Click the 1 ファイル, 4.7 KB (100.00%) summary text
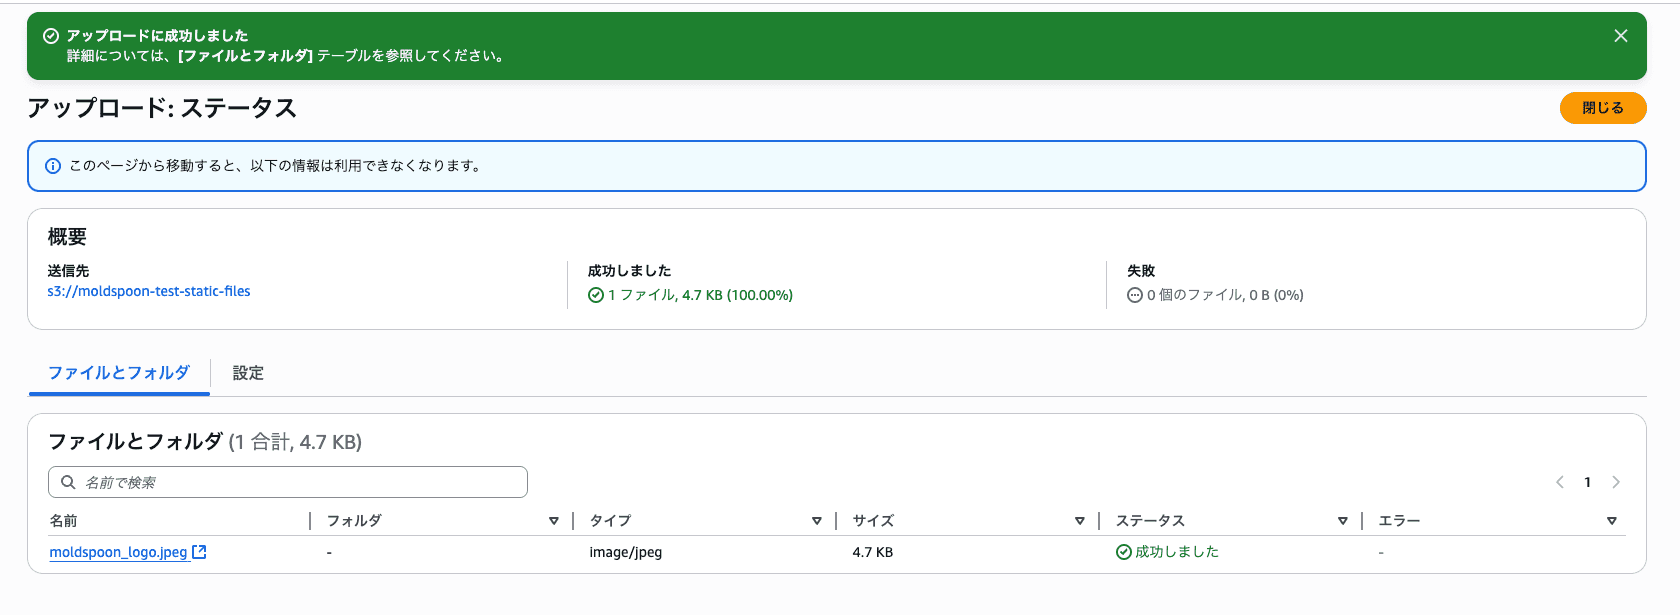The width and height of the screenshot is (1680, 615). [701, 295]
